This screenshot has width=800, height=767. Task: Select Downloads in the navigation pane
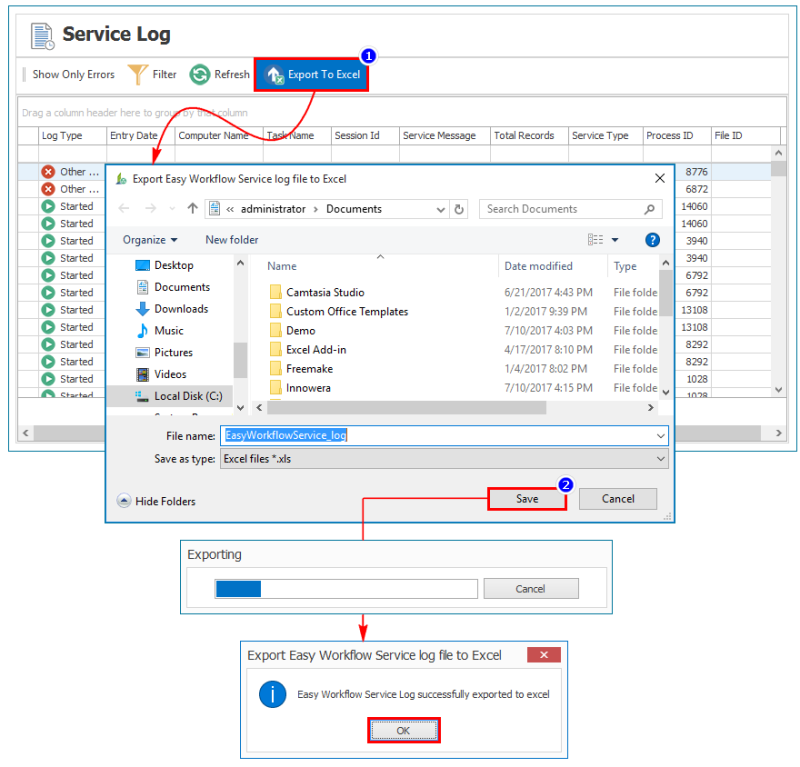point(181,309)
